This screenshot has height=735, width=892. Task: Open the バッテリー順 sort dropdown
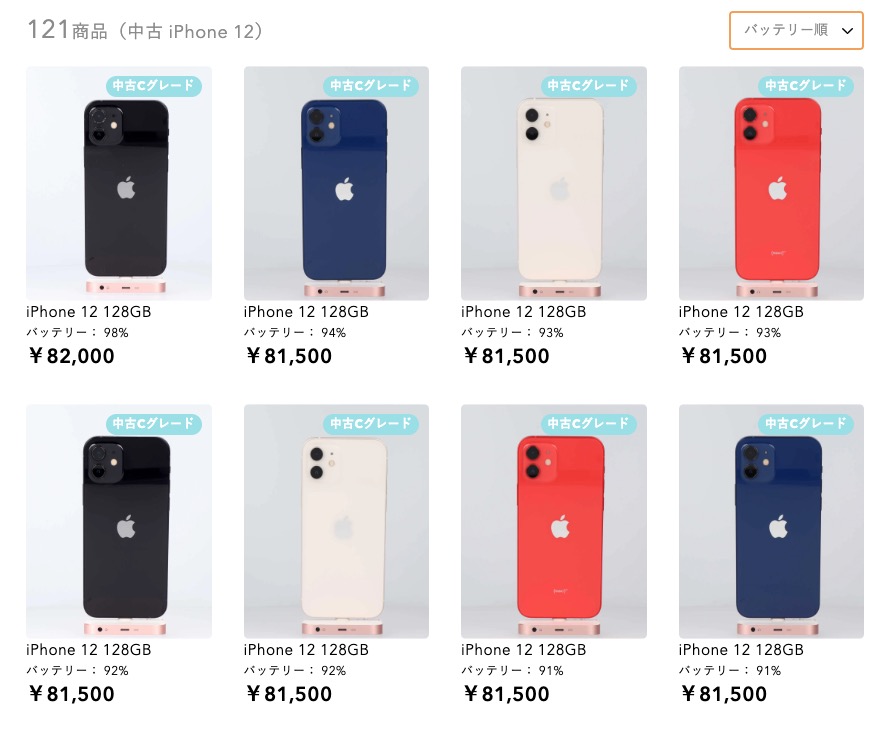(796, 30)
